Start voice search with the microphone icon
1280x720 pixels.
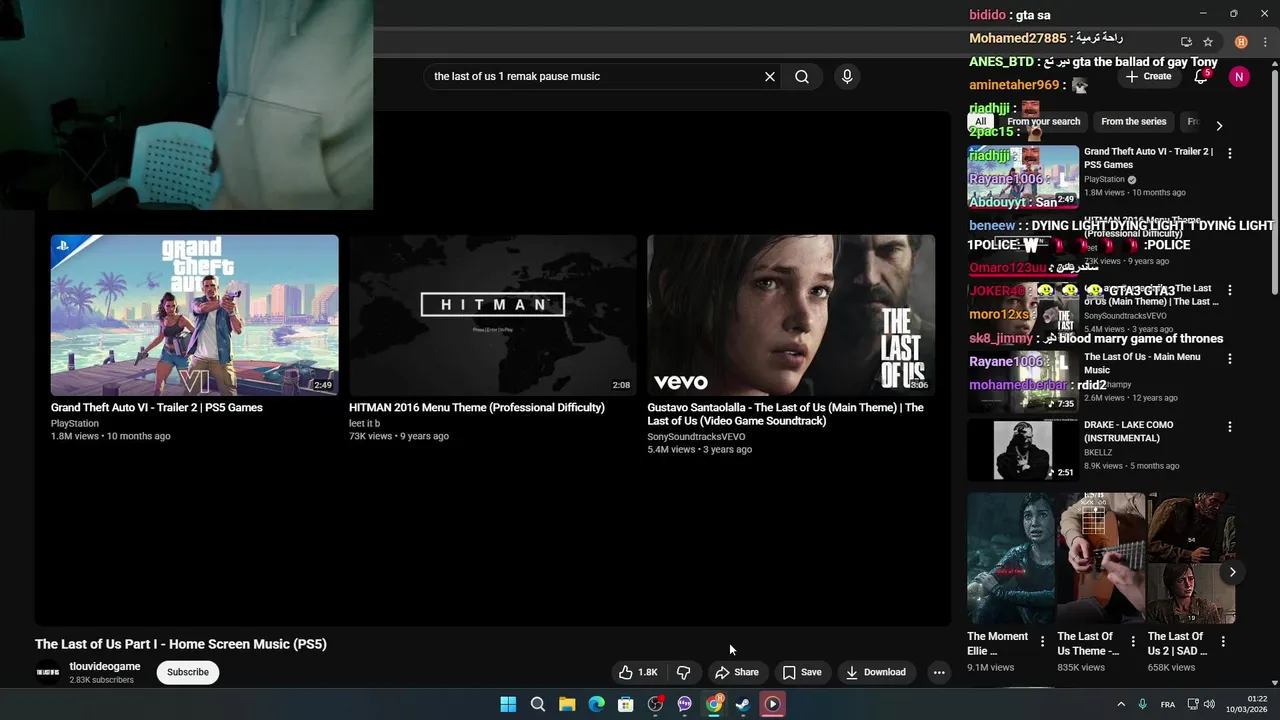click(847, 76)
